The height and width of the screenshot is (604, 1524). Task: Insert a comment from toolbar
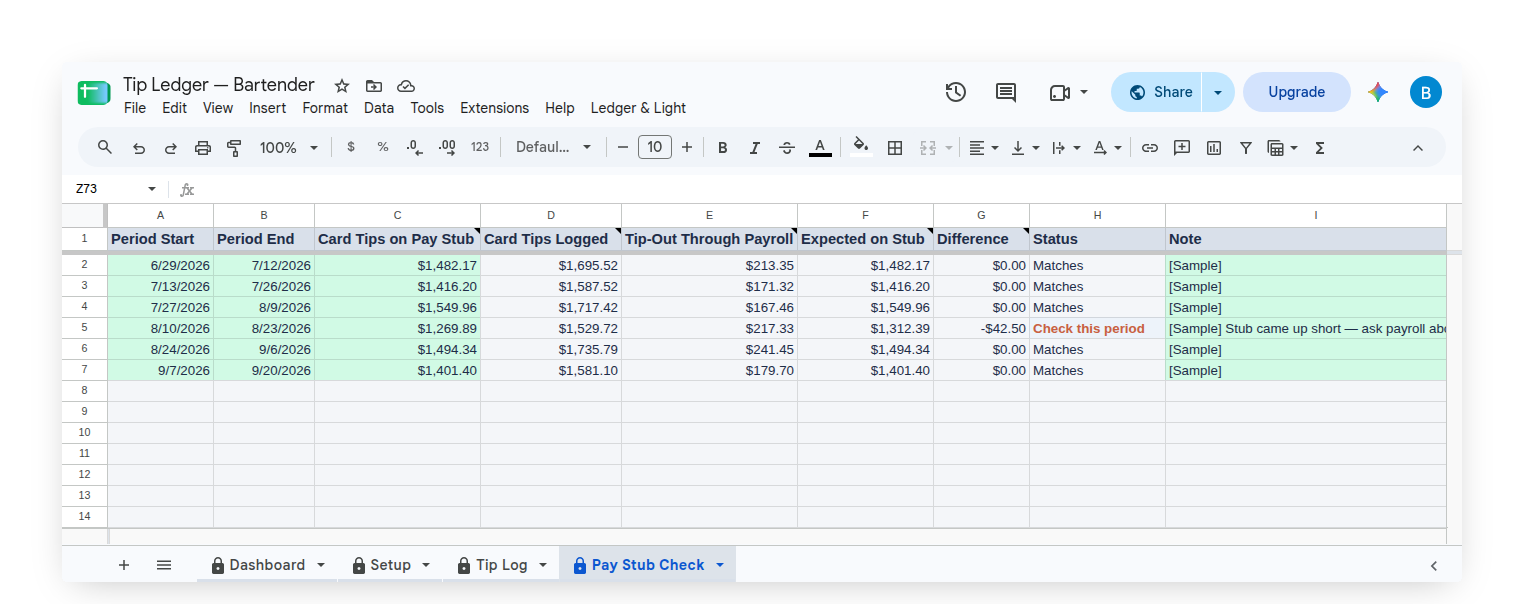pyautogui.click(x=1182, y=147)
